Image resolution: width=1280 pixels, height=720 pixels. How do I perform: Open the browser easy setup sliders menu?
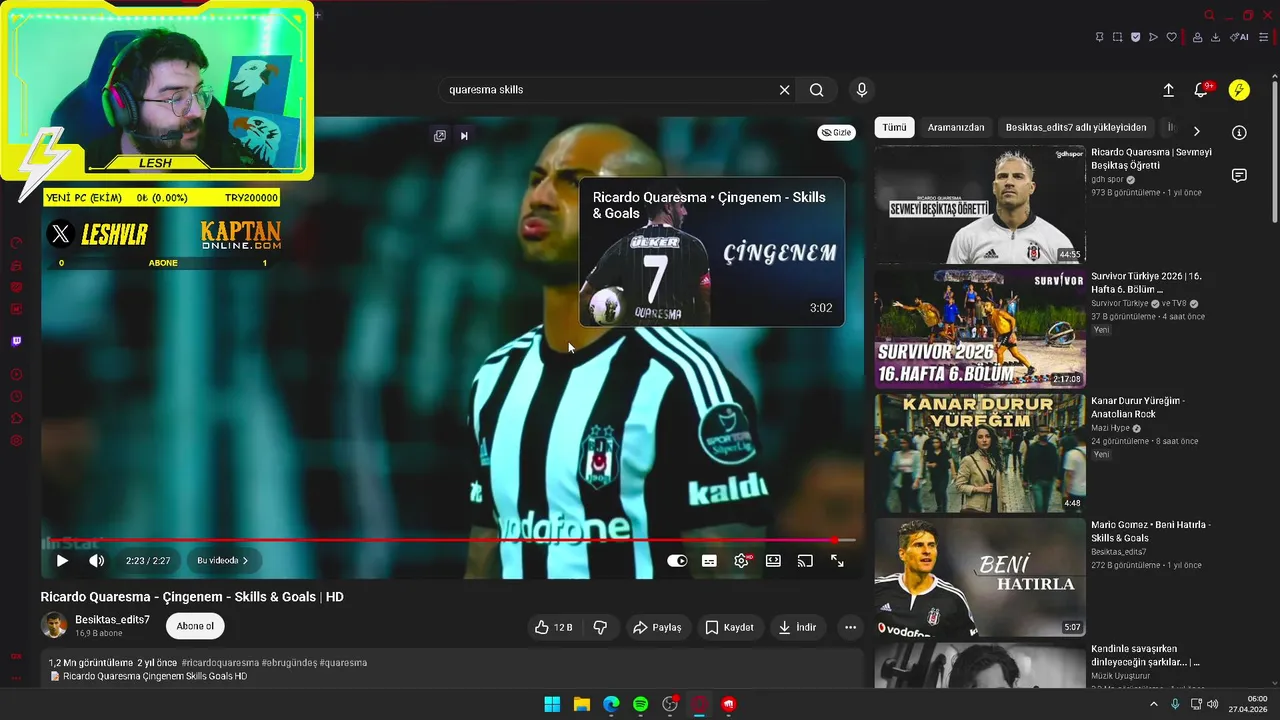(1266, 37)
